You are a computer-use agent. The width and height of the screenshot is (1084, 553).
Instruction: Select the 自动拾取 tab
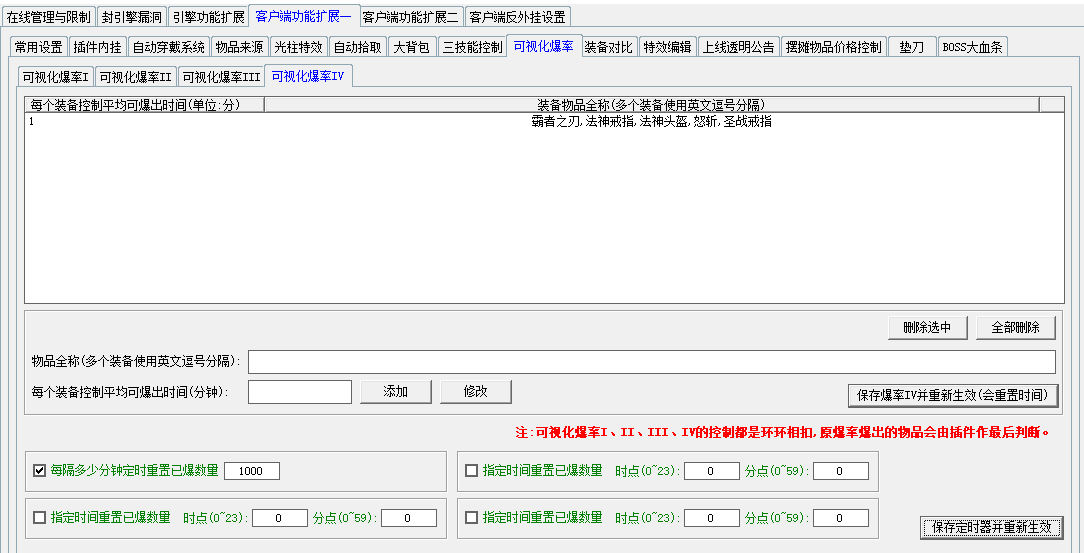pos(357,47)
